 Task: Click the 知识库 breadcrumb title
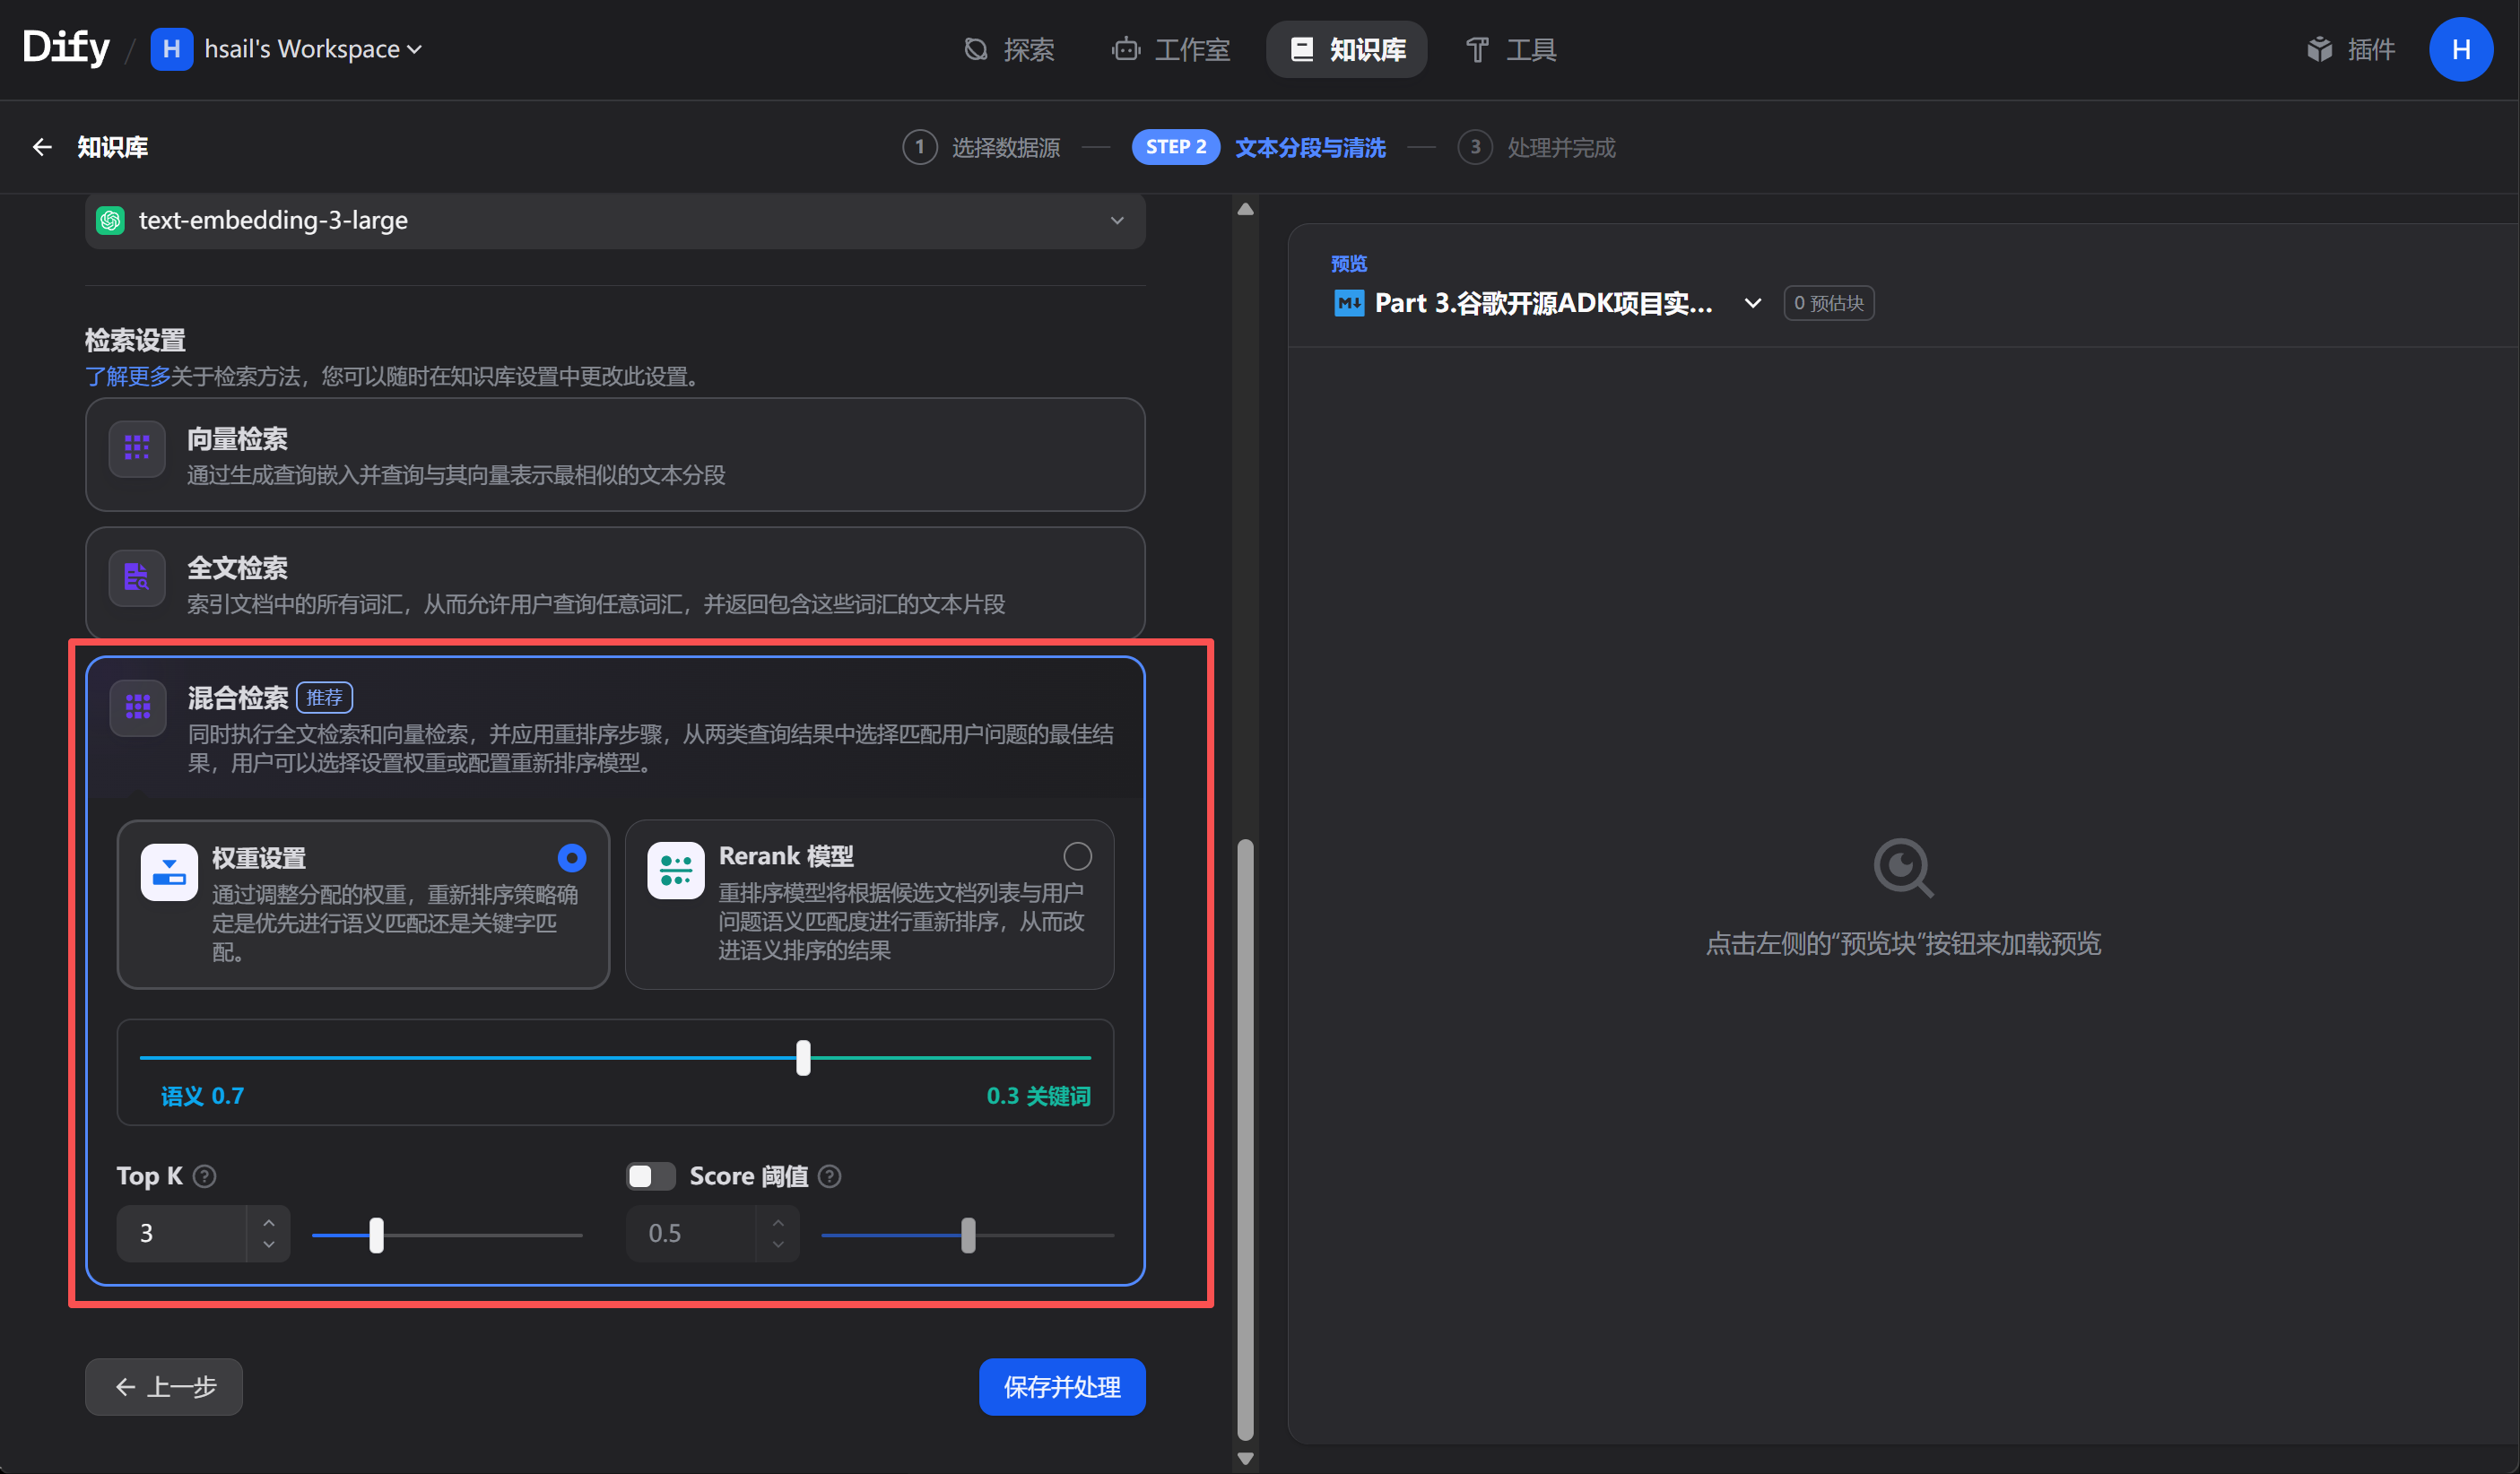coord(113,147)
